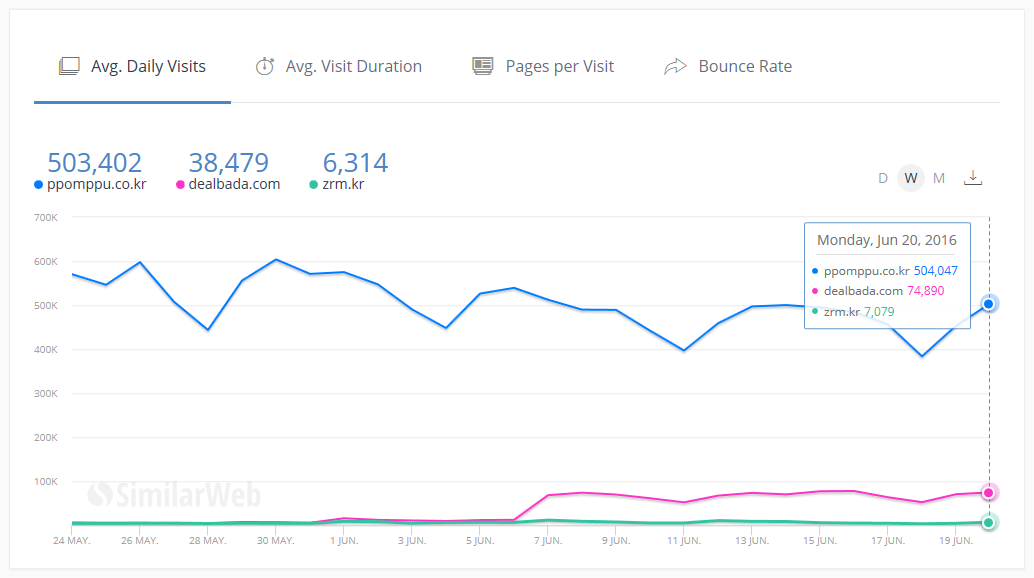Click the zrm.kr legend label
The image size is (1034, 578).
[345, 184]
